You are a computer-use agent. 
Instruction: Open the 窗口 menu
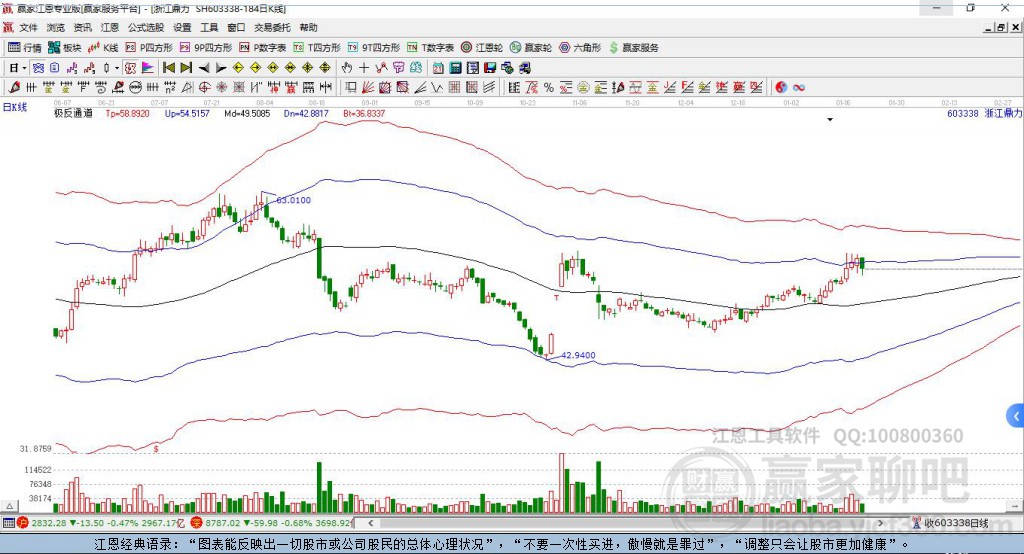click(x=236, y=27)
